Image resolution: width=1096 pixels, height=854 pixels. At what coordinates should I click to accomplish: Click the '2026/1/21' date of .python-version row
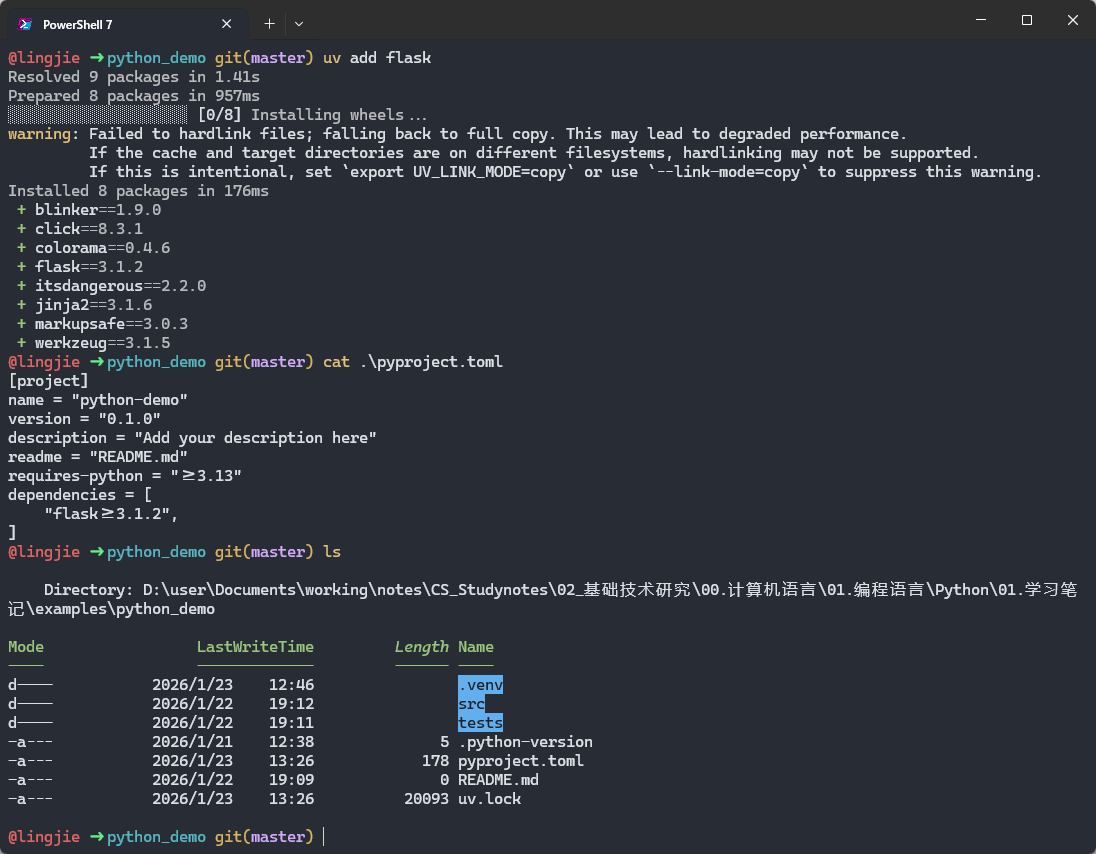[x=192, y=742]
